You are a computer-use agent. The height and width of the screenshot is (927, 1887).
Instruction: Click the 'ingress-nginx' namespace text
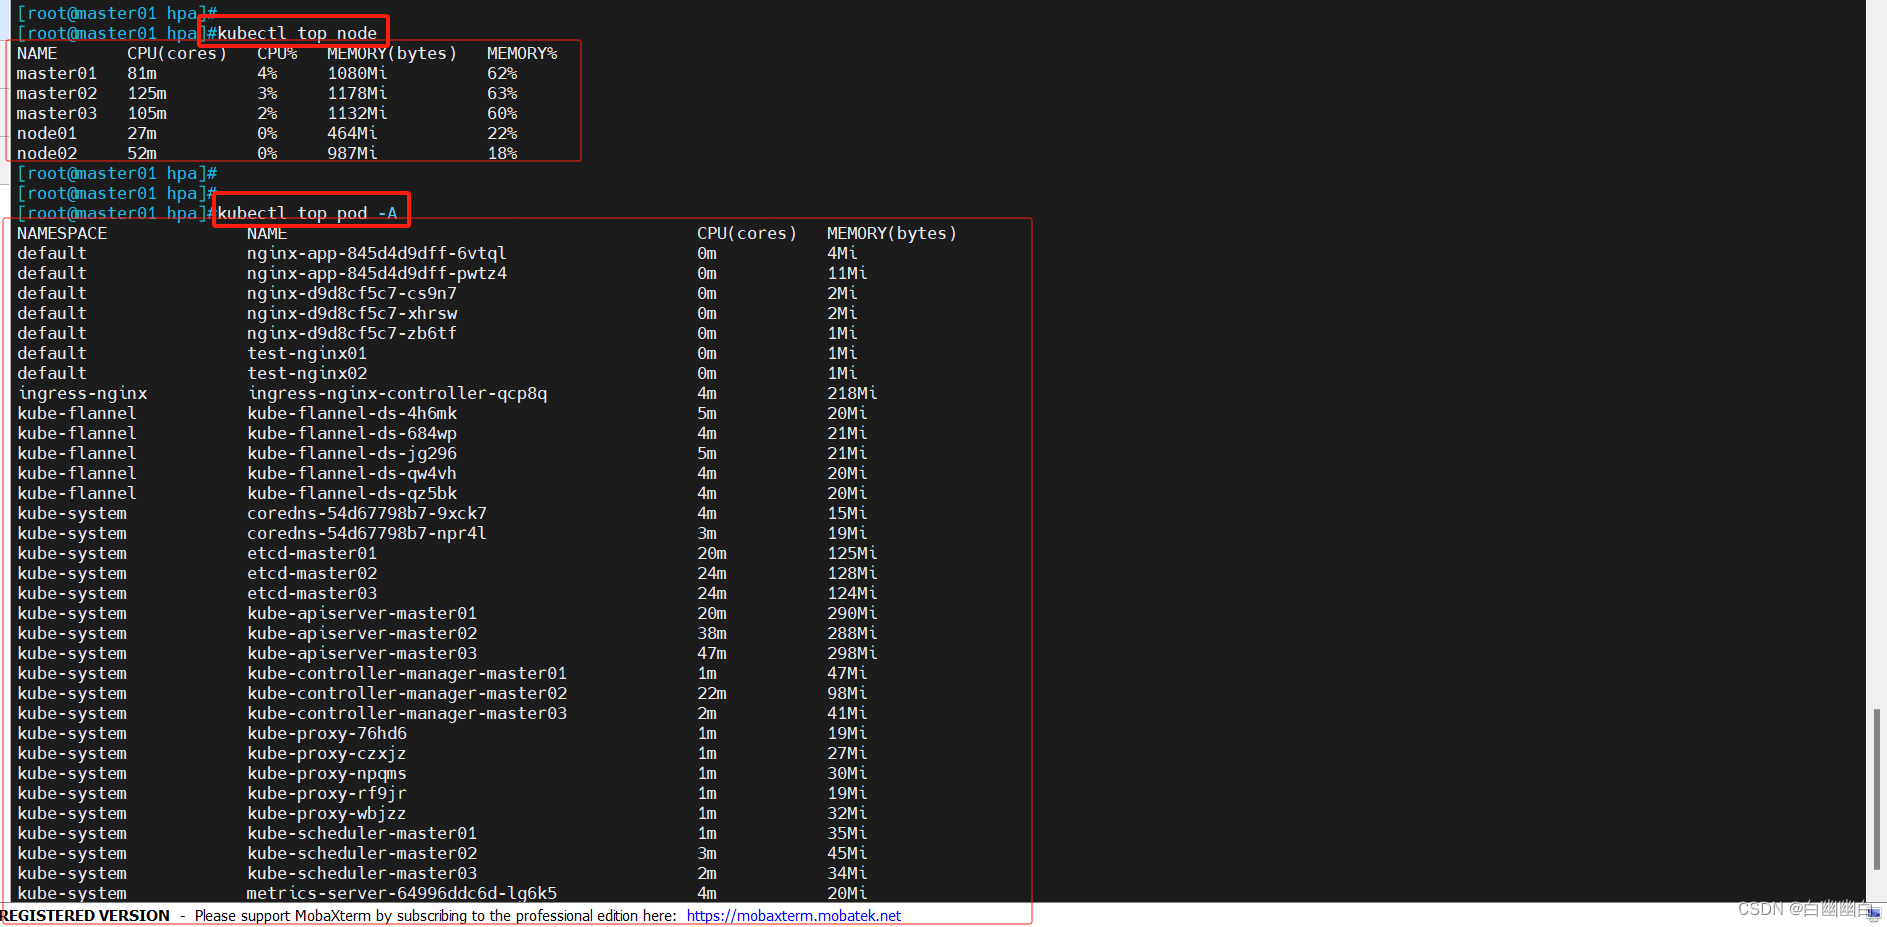(x=82, y=393)
